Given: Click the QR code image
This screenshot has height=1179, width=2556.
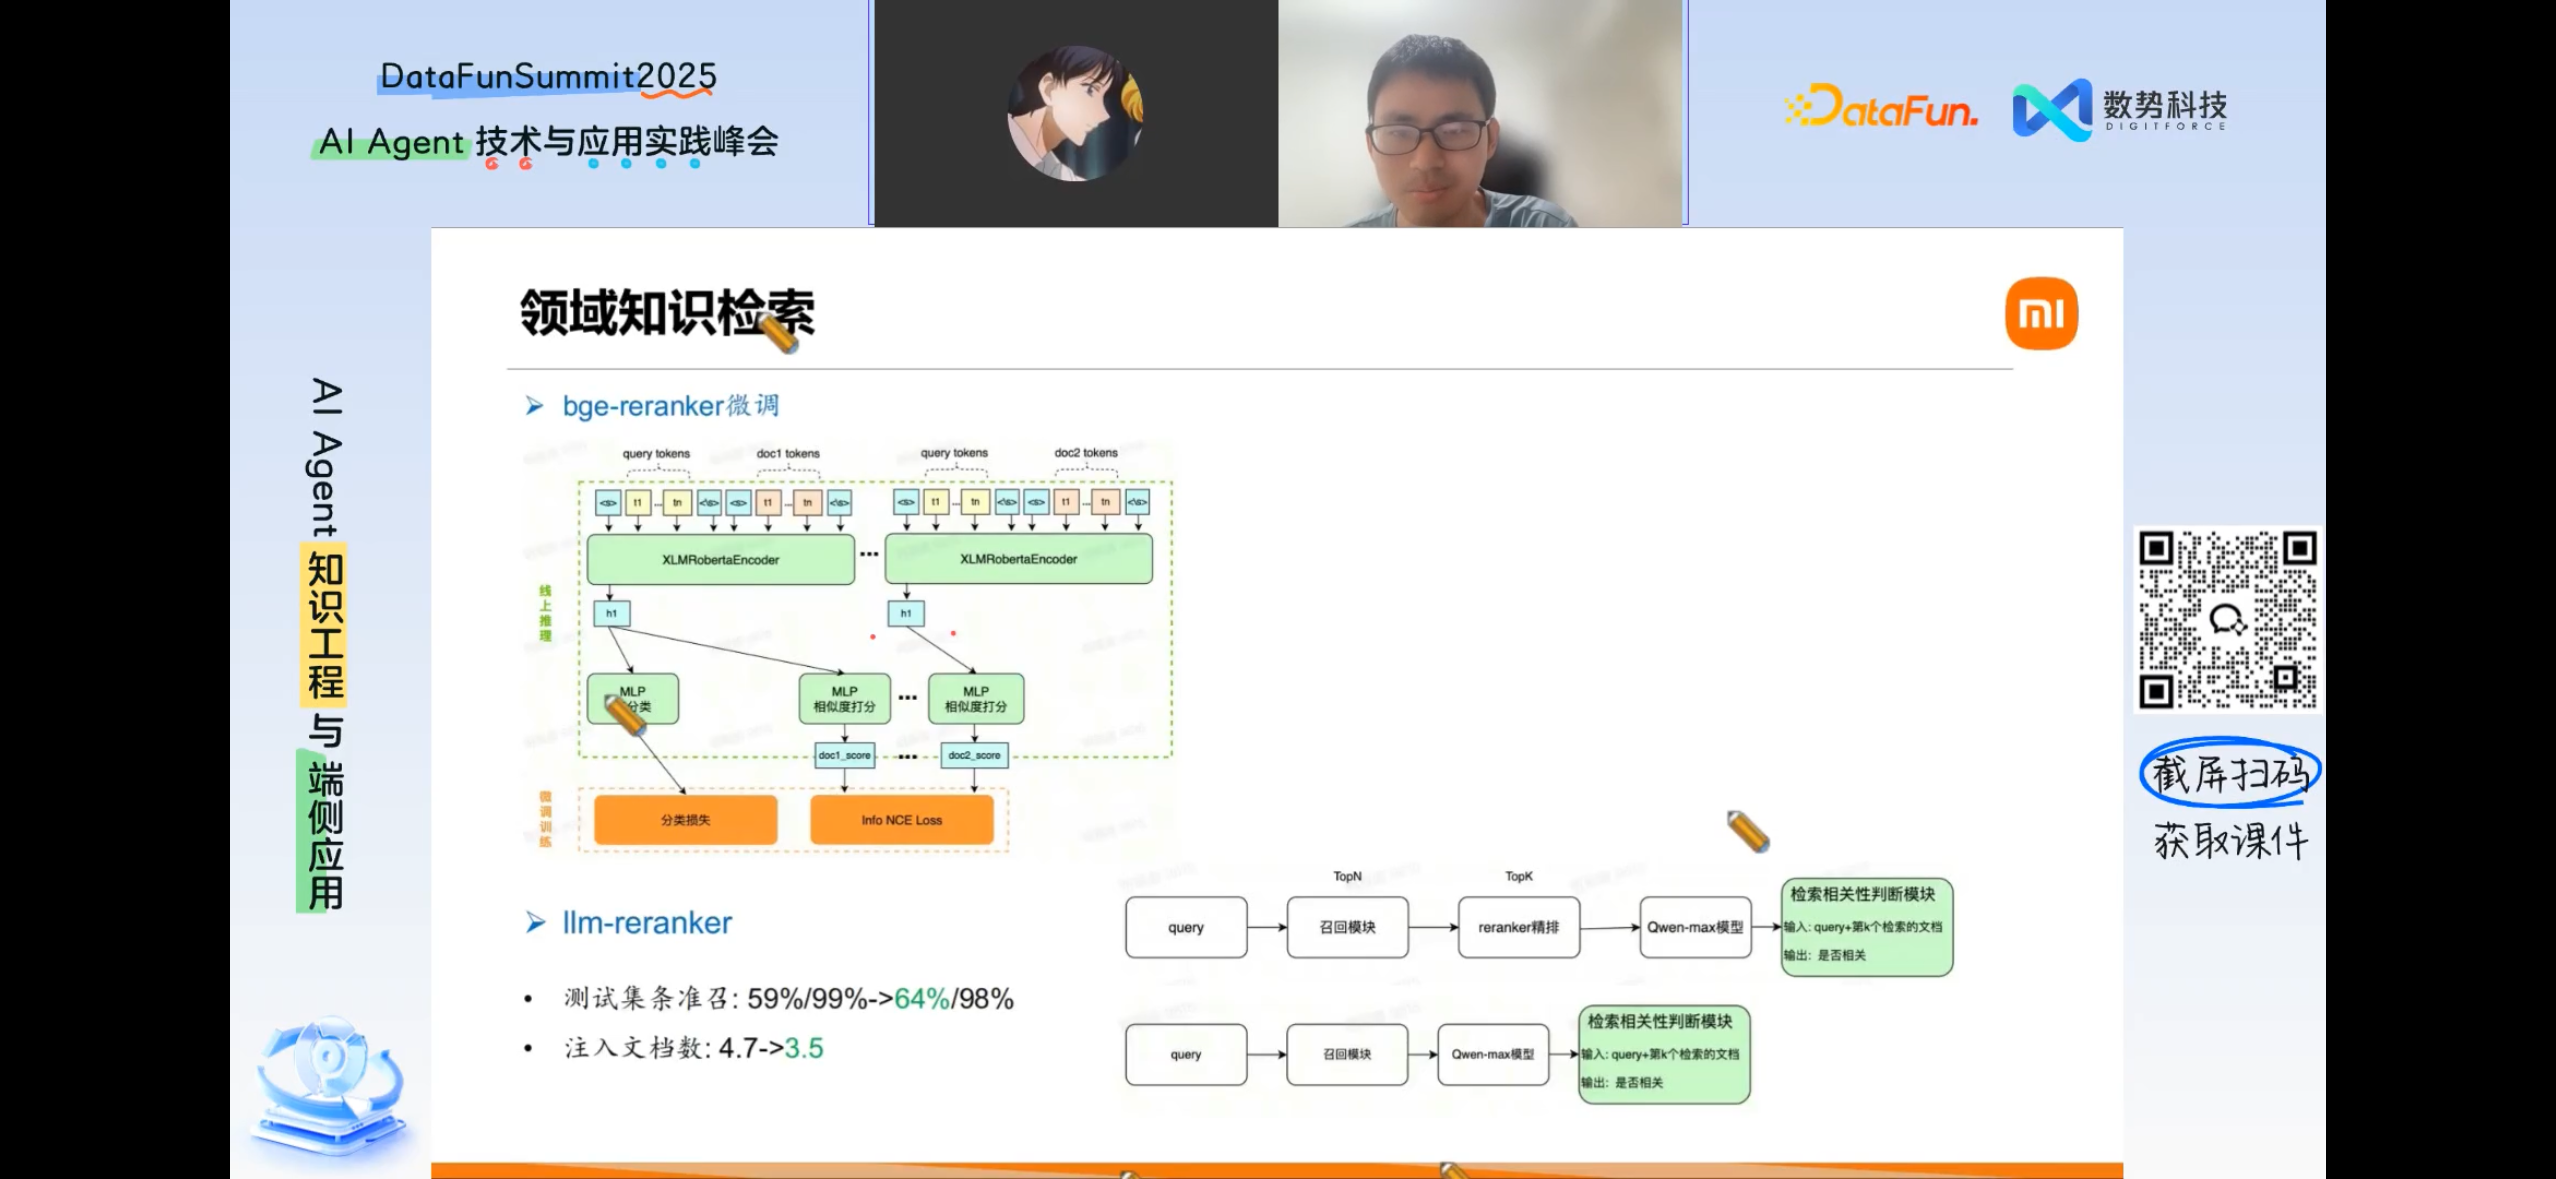Looking at the screenshot, I should coord(2227,620).
